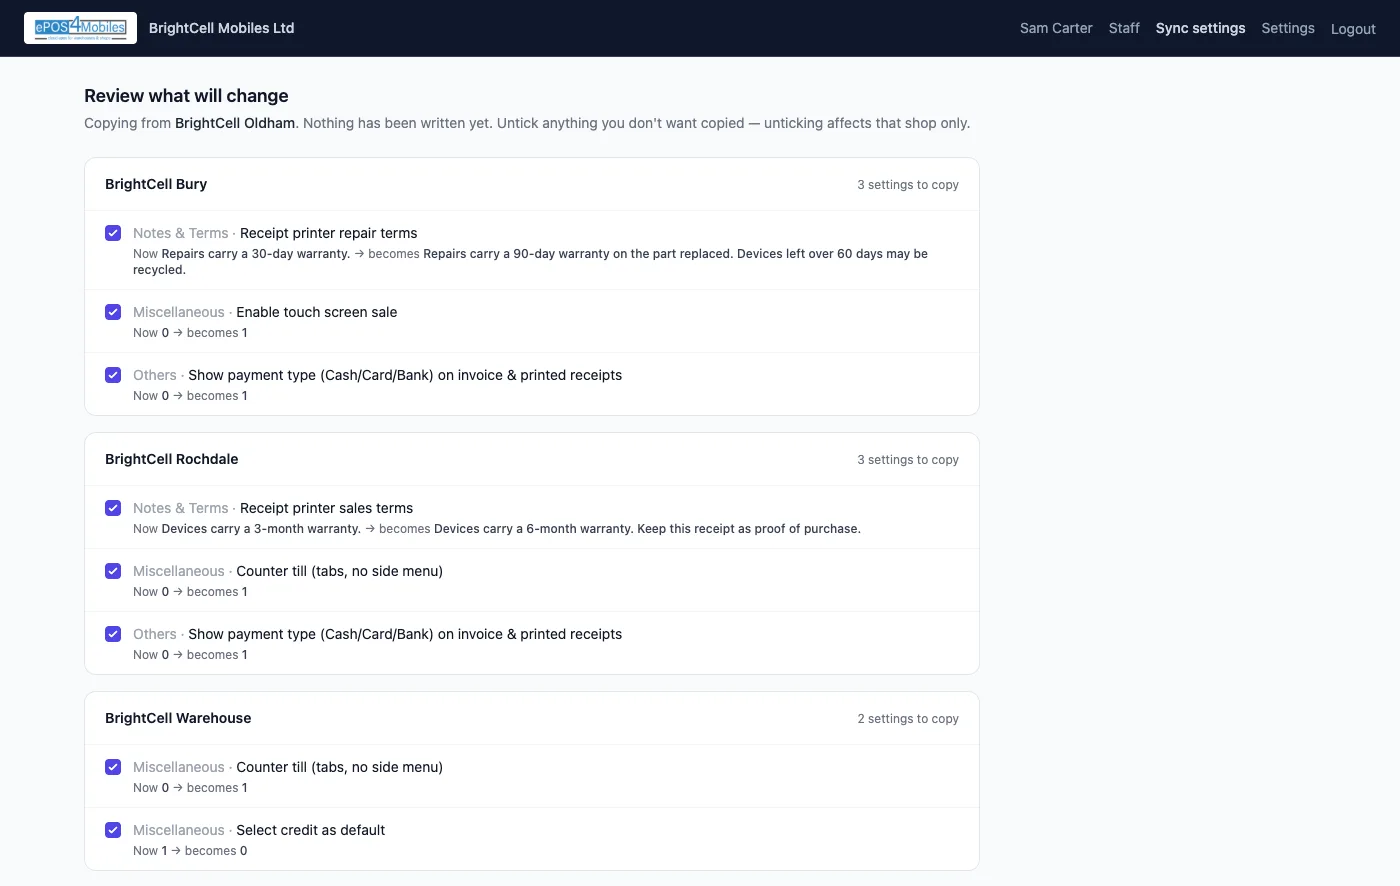Untick Receipt printer repair terms for Bury

click(x=113, y=233)
